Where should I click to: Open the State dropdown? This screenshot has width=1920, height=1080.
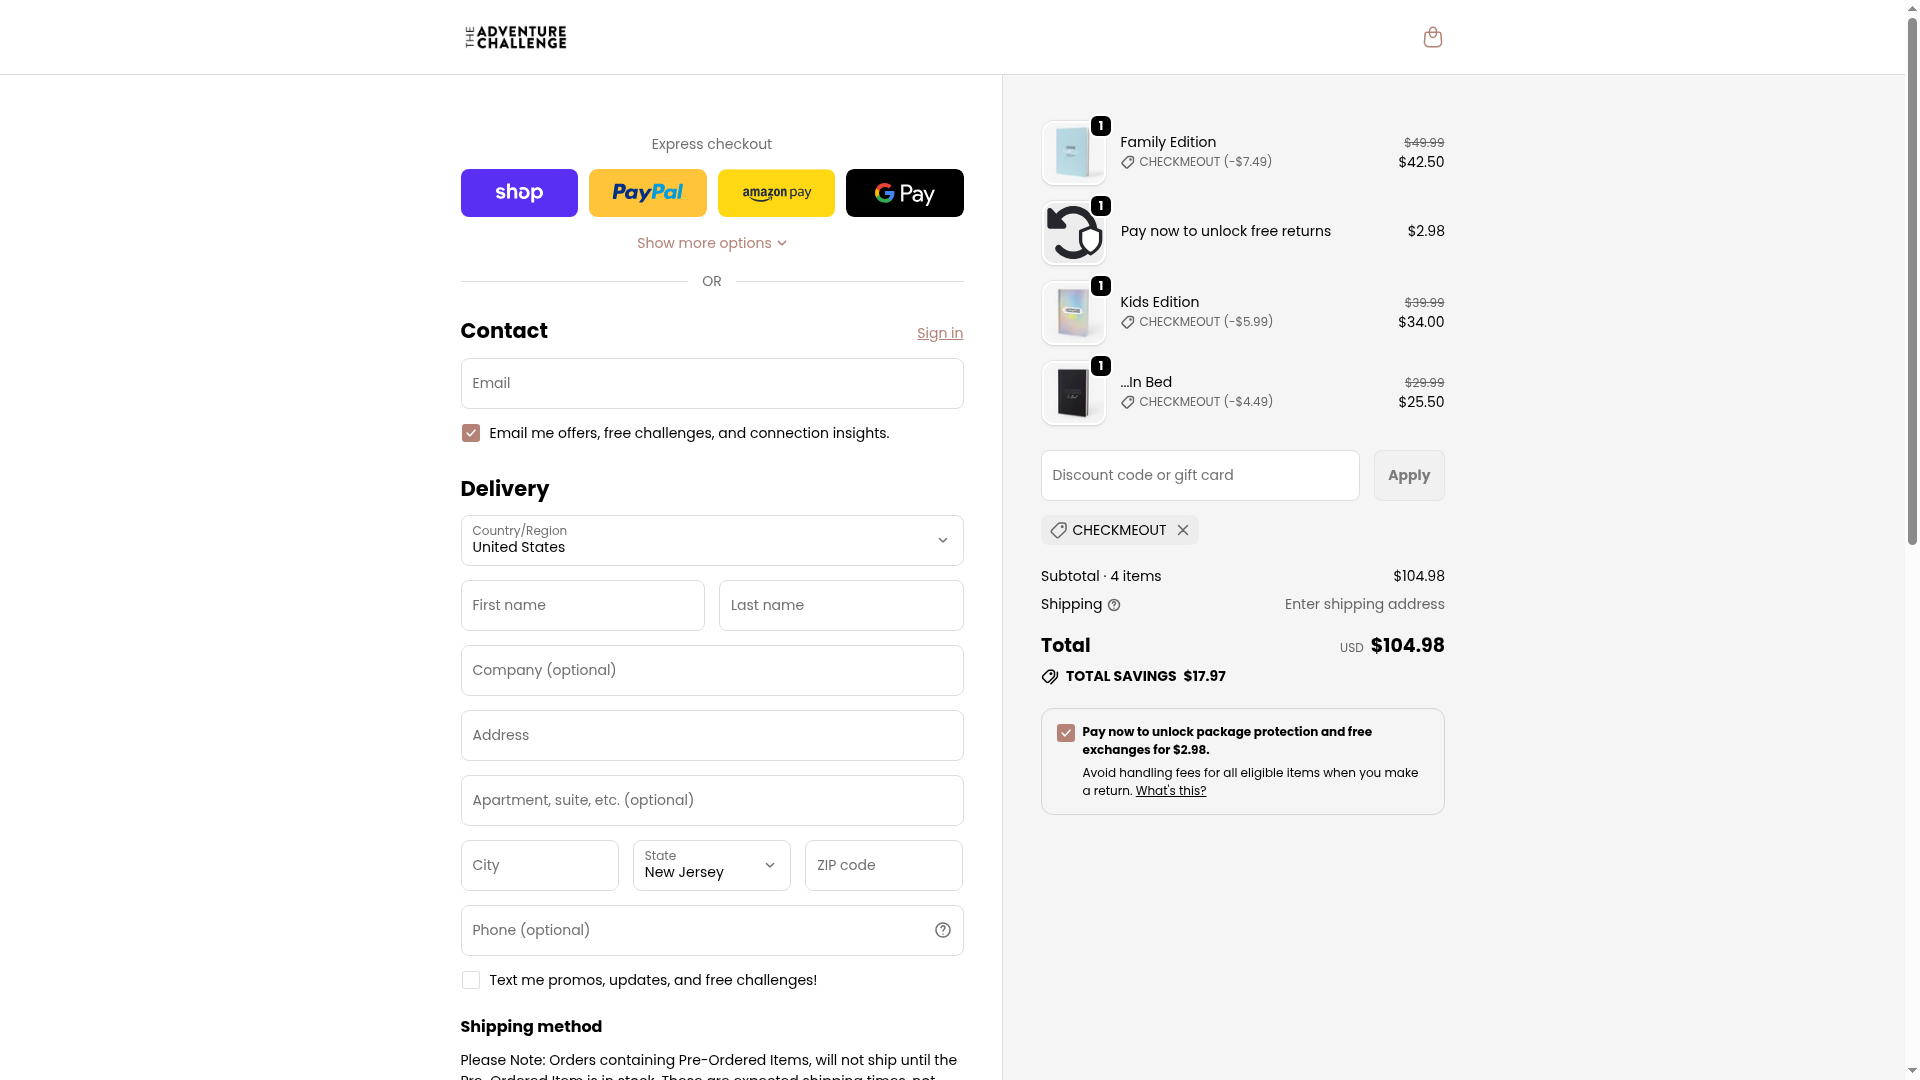pyautogui.click(x=711, y=865)
